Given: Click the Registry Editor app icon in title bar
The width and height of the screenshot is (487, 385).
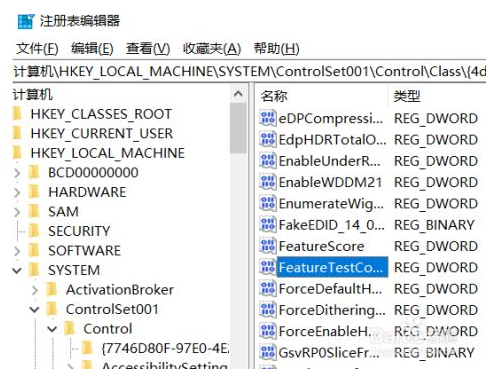Looking at the screenshot, I should (26, 22).
